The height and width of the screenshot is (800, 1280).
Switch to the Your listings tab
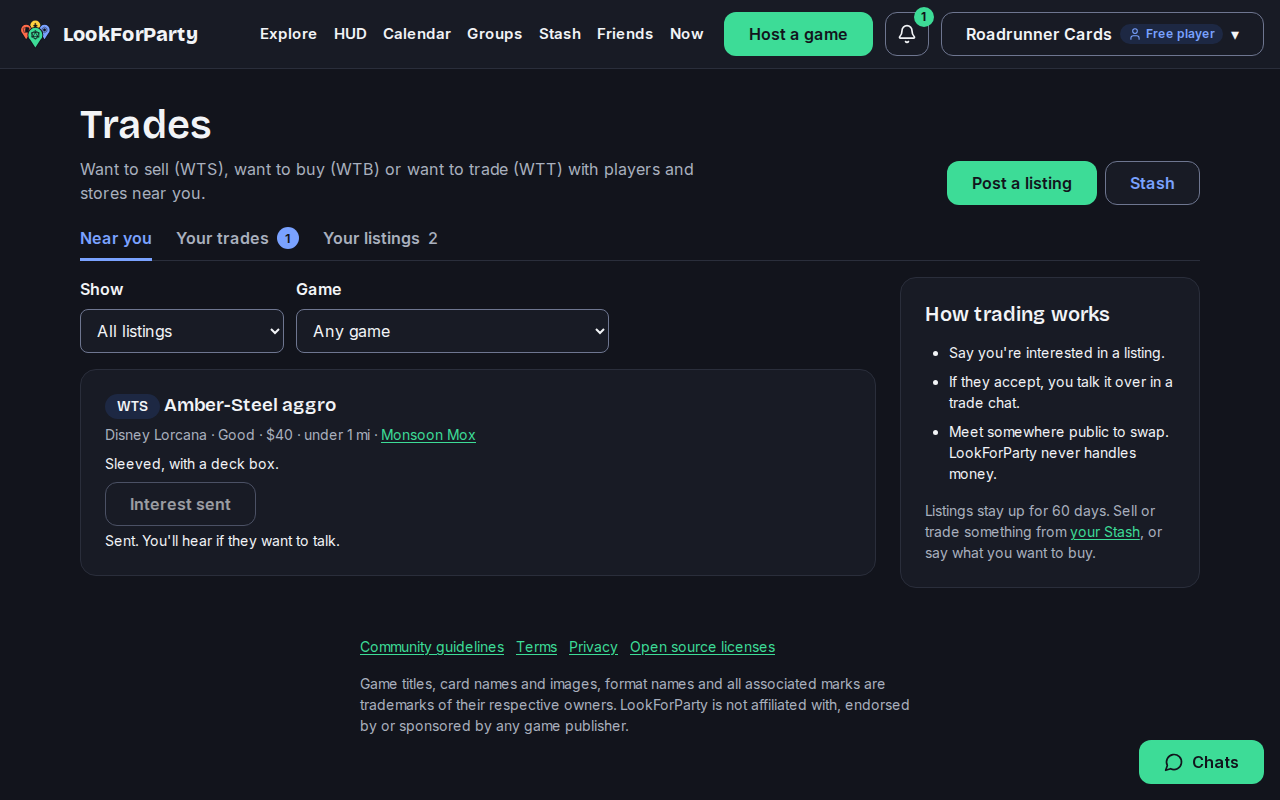(x=380, y=238)
